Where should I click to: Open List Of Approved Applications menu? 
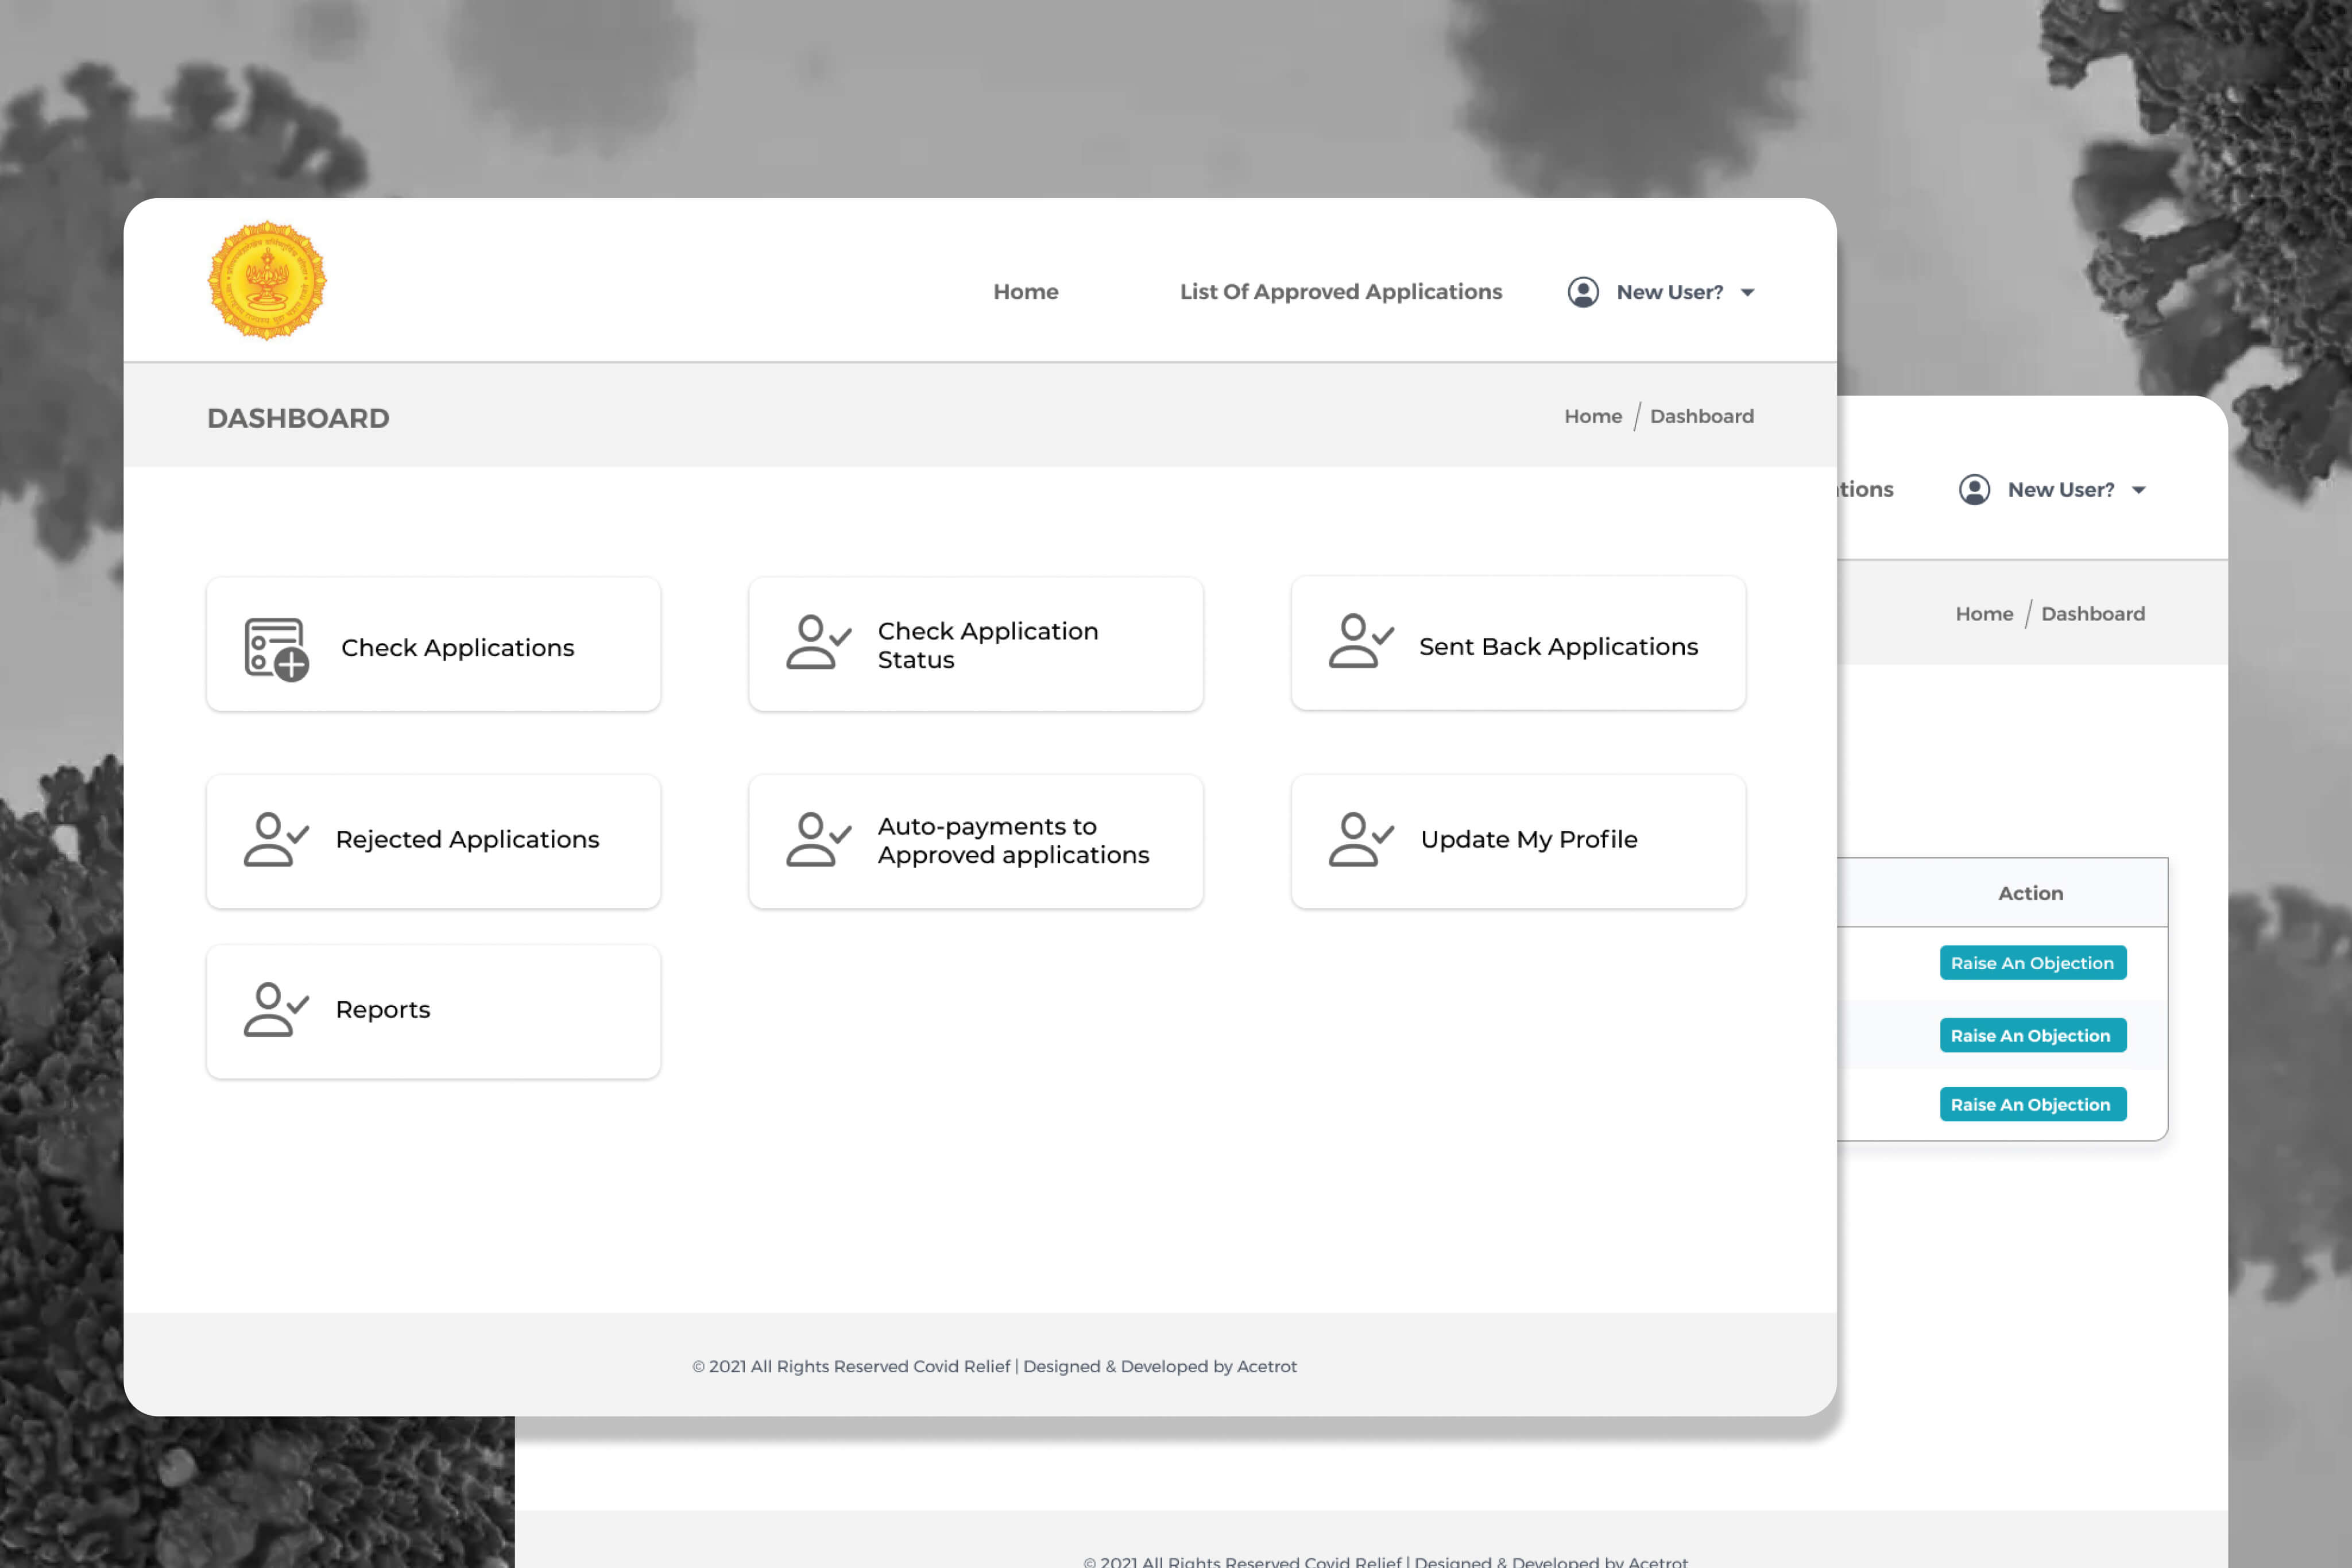(1340, 292)
